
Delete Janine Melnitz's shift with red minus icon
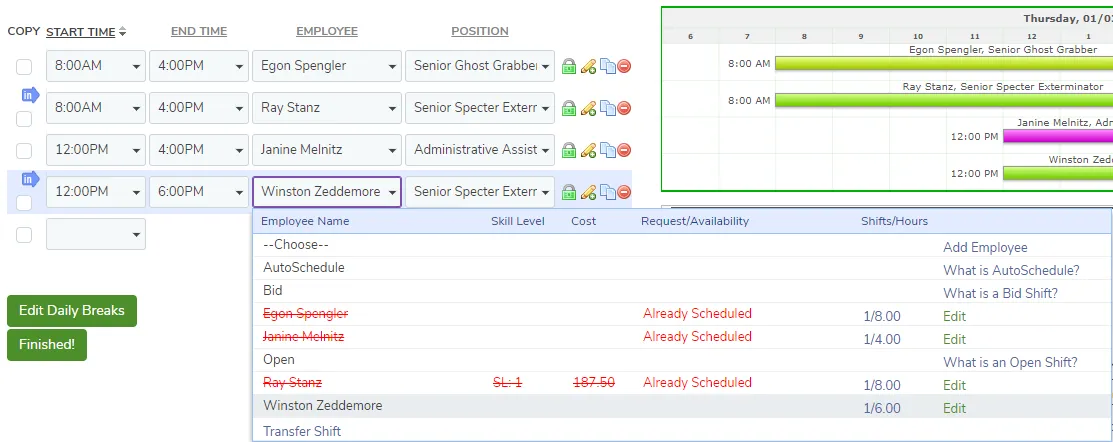click(x=624, y=150)
